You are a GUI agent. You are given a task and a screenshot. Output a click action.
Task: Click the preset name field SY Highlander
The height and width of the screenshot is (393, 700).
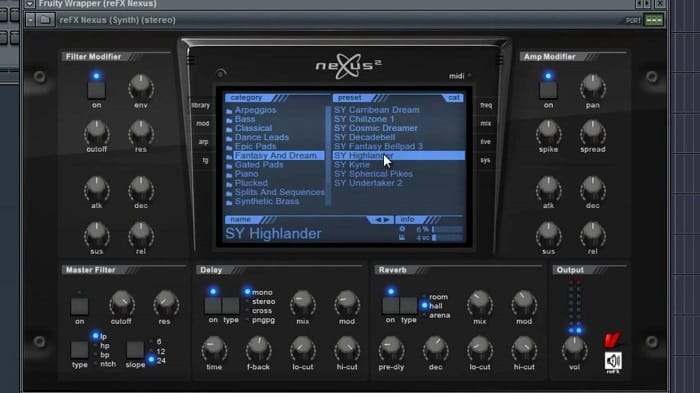(273, 234)
